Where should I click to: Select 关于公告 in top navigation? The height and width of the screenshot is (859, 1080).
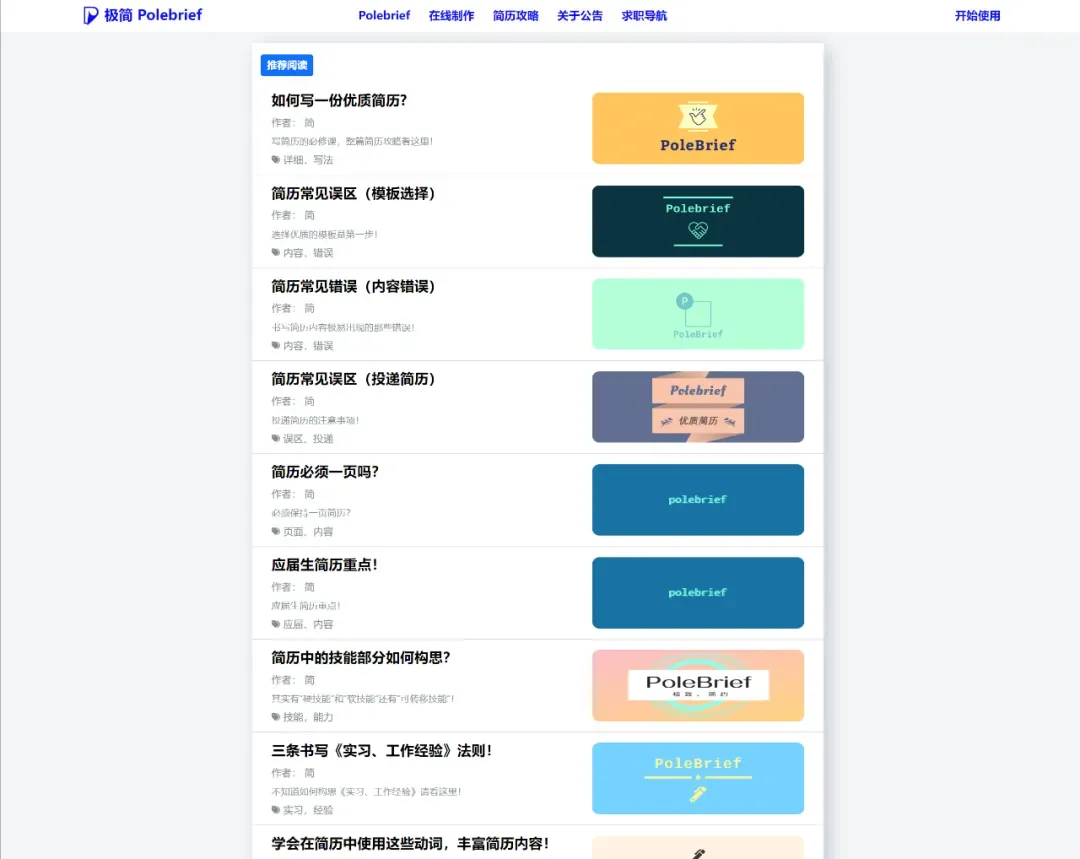click(579, 15)
